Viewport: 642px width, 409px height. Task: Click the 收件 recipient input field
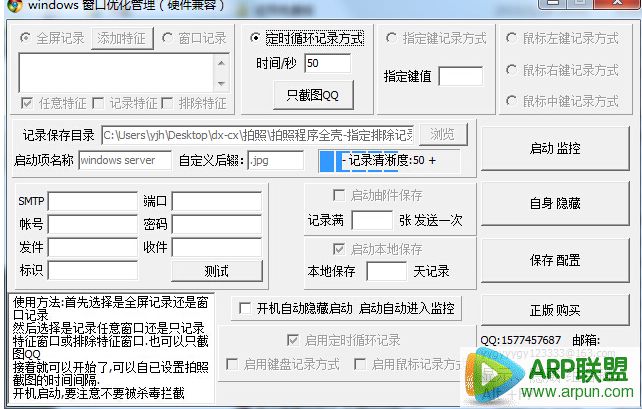tap(217, 247)
